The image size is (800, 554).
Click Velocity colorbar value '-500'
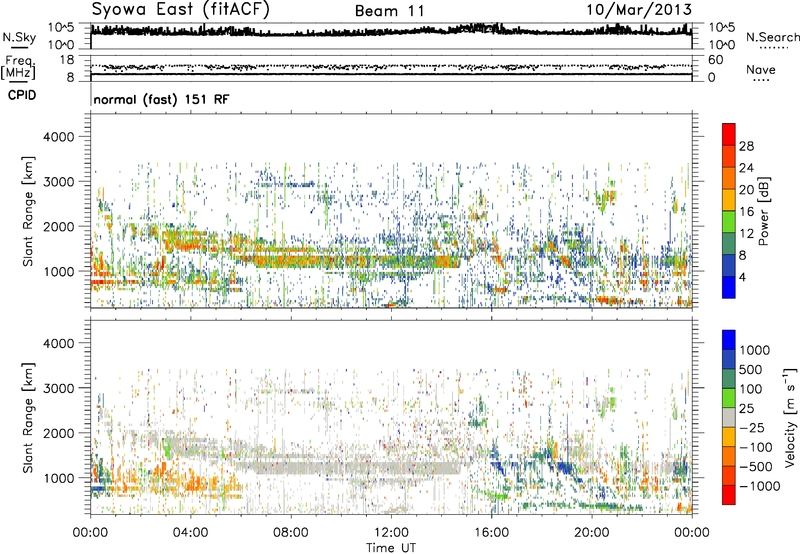pos(756,466)
